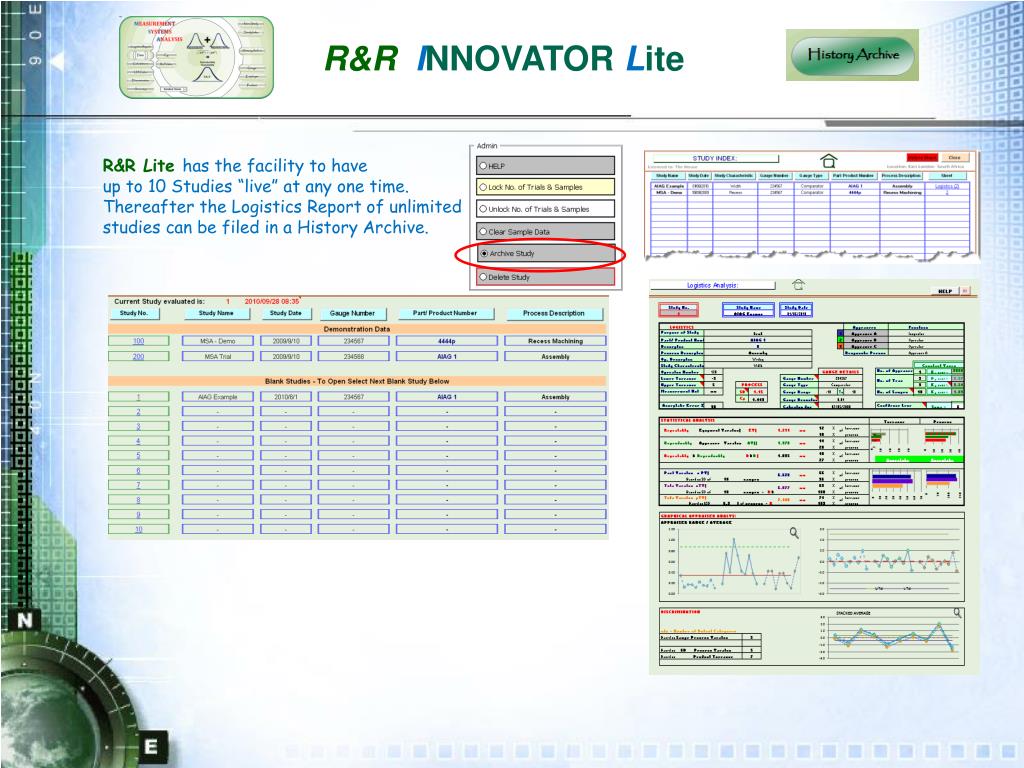This screenshot has height=768, width=1024.
Task: Open study number 1 link
Action: (x=138, y=397)
